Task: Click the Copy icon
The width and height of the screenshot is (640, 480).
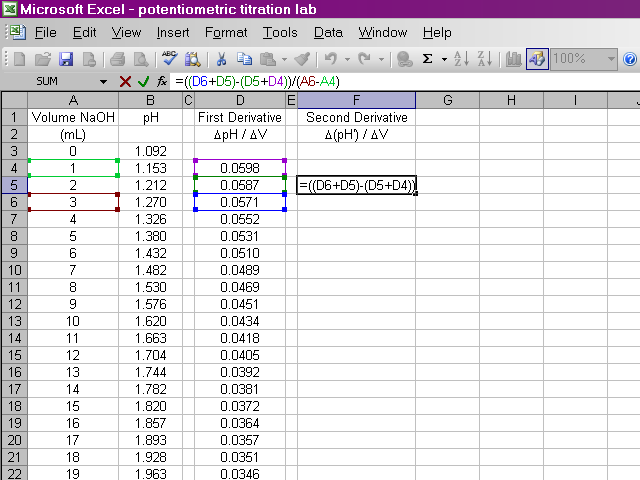Action: coord(244,60)
